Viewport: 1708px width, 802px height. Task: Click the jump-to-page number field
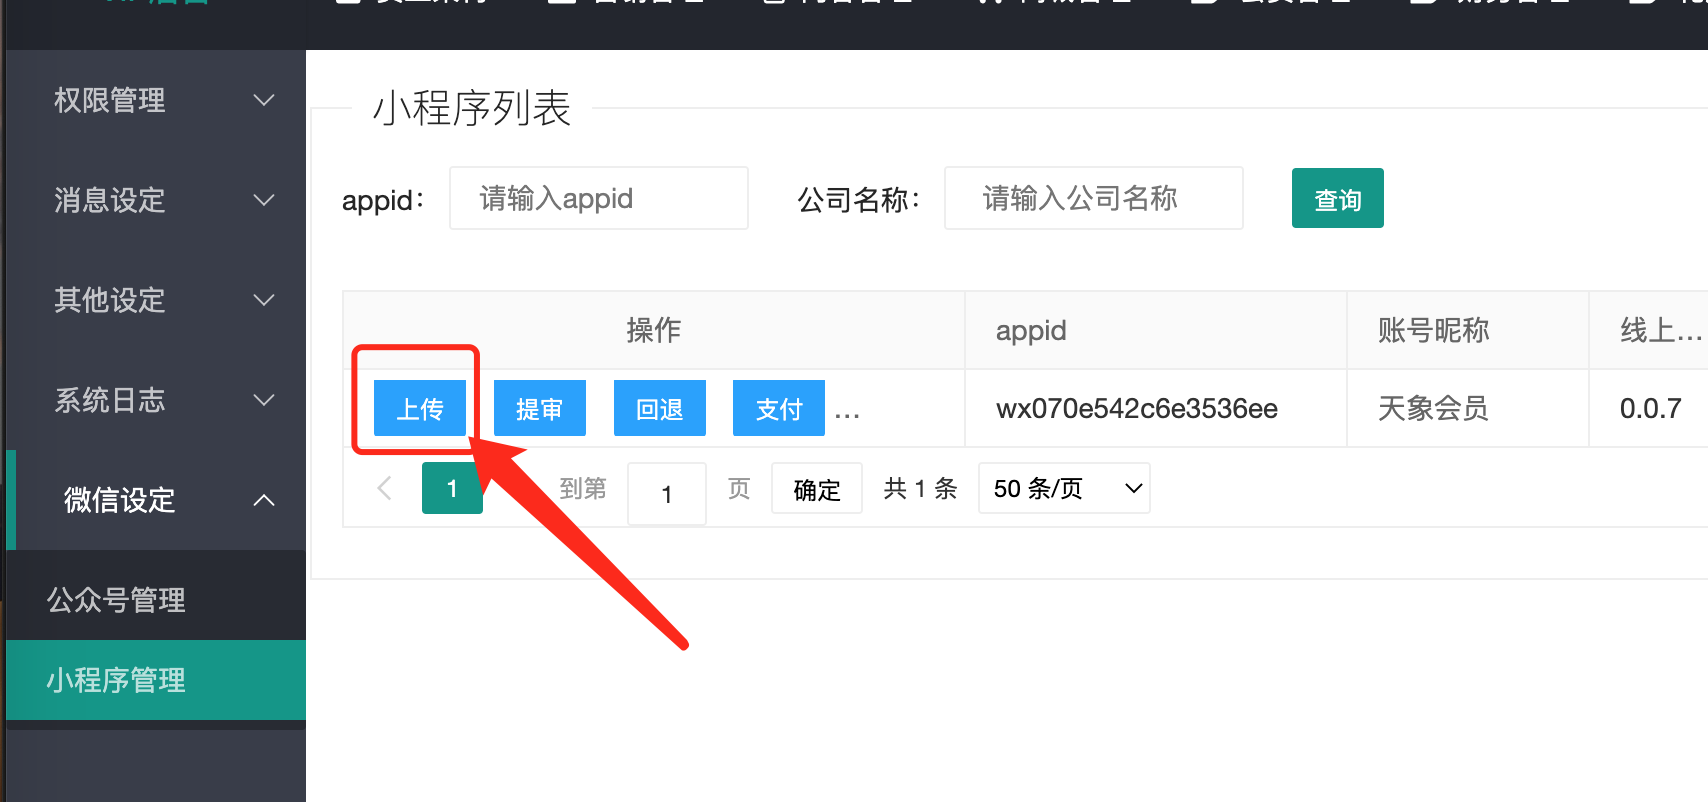tap(666, 493)
